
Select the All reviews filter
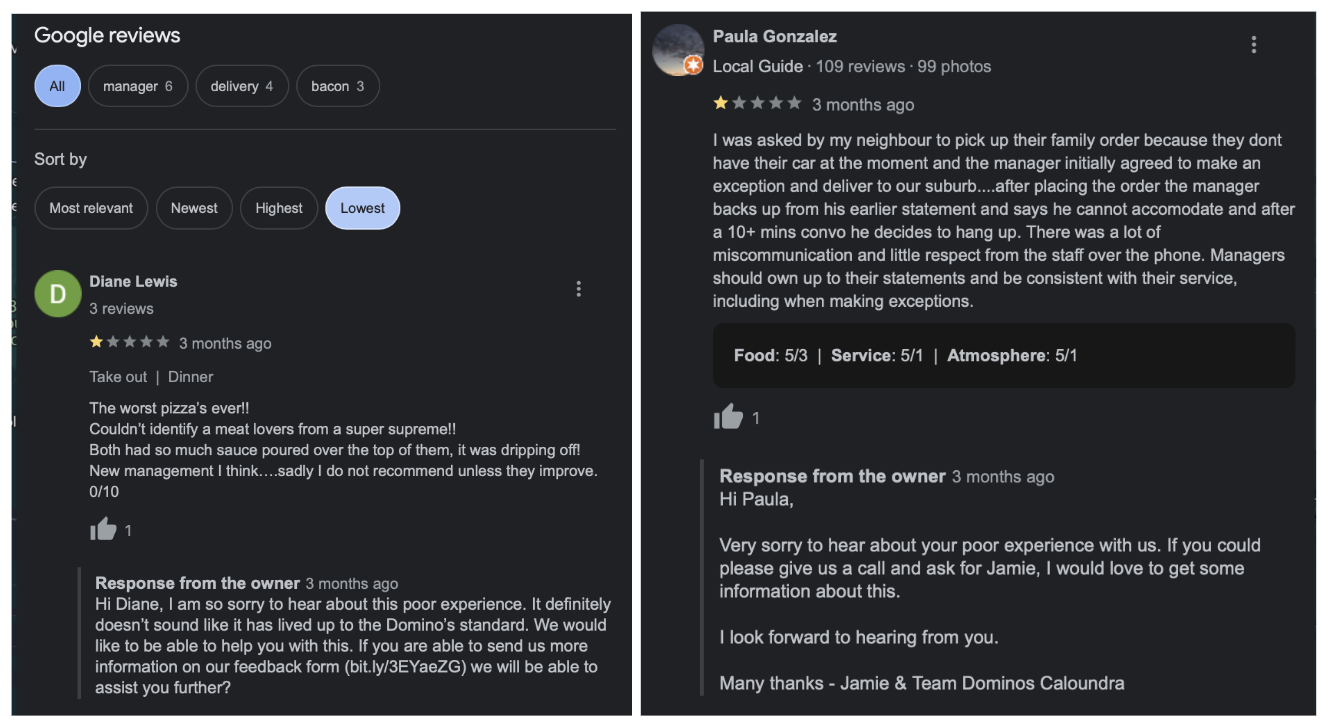pyautogui.click(x=57, y=86)
